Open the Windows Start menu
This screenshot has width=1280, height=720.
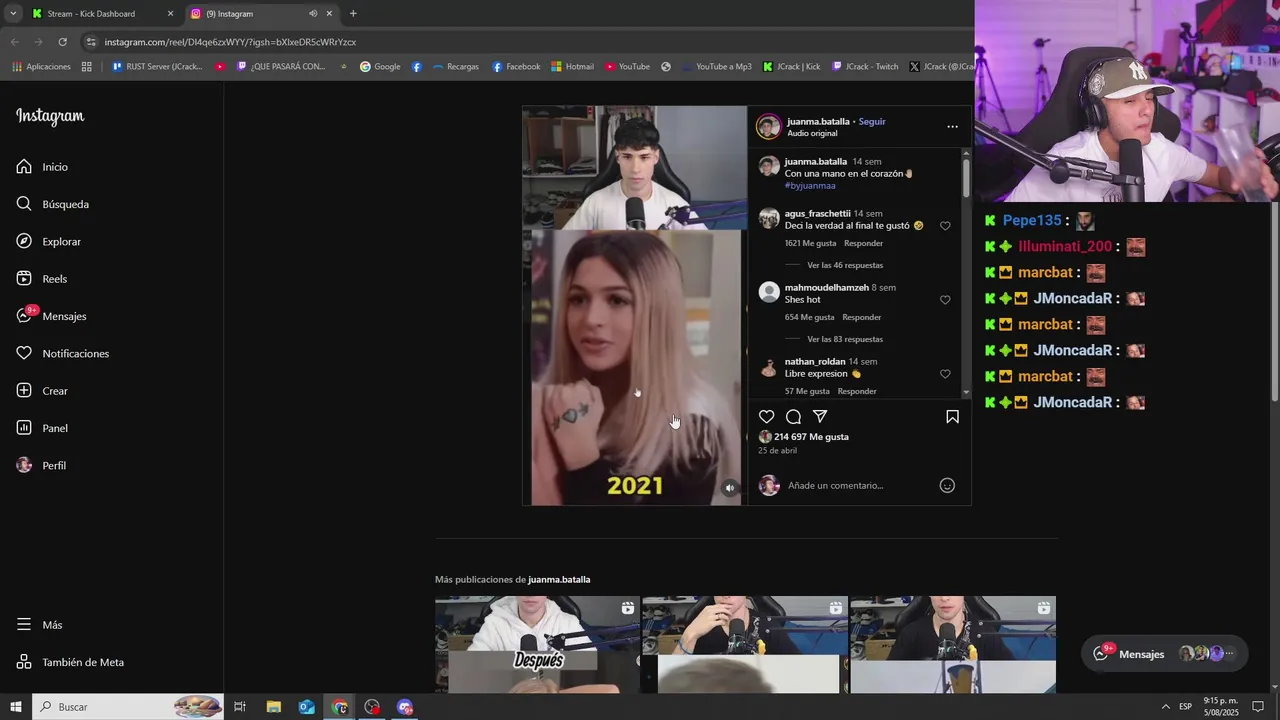pyautogui.click(x=15, y=707)
